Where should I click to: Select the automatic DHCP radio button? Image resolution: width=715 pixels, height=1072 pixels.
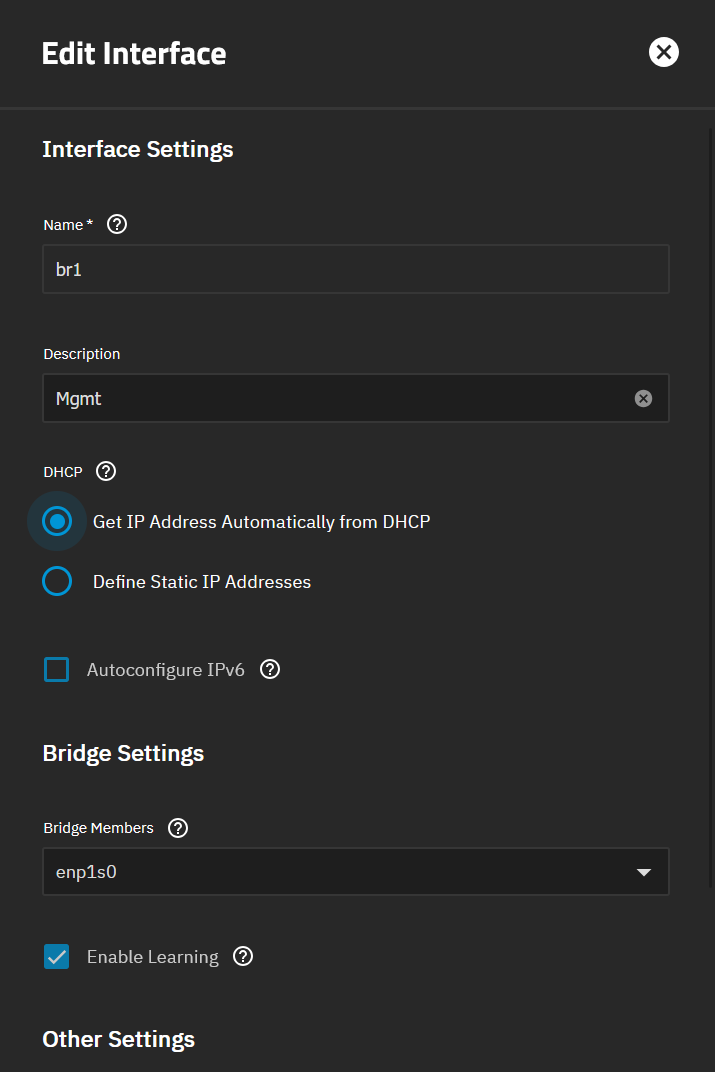(57, 522)
